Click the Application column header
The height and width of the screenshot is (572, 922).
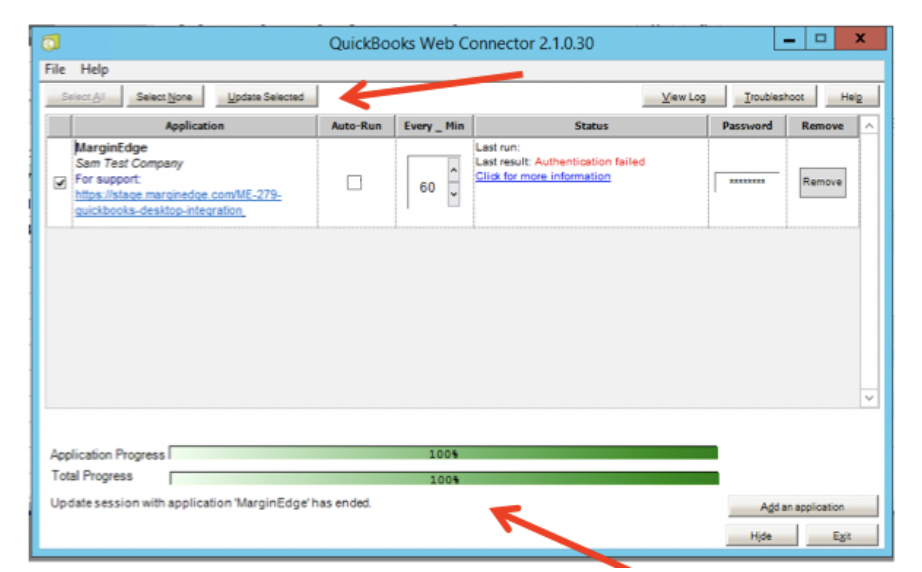(195, 126)
